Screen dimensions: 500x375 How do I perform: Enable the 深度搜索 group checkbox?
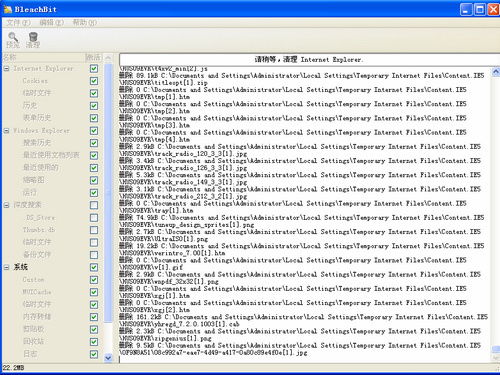(x=94, y=205)
